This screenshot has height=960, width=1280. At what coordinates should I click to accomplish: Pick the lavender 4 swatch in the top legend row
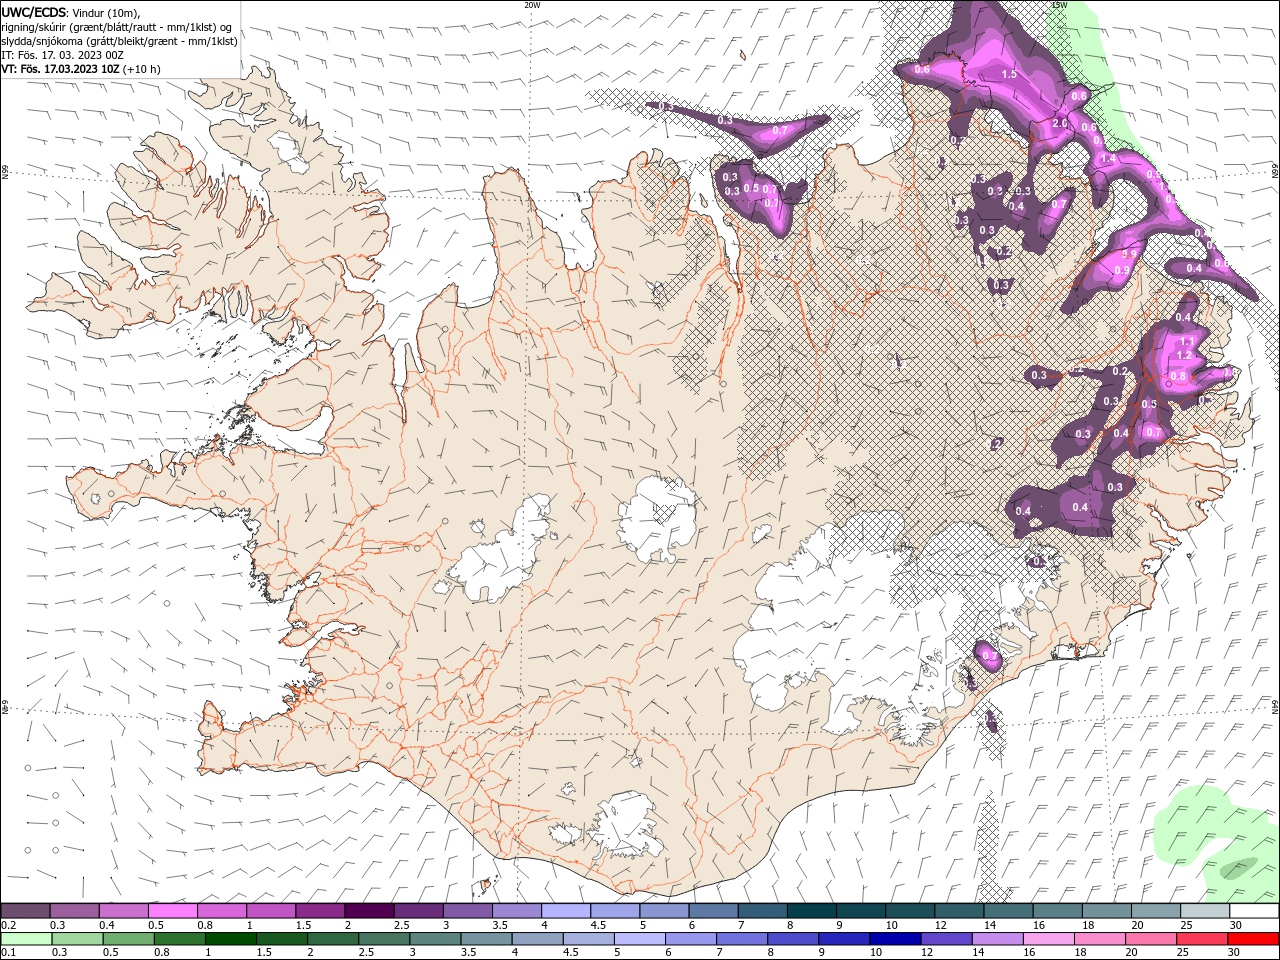565,911
